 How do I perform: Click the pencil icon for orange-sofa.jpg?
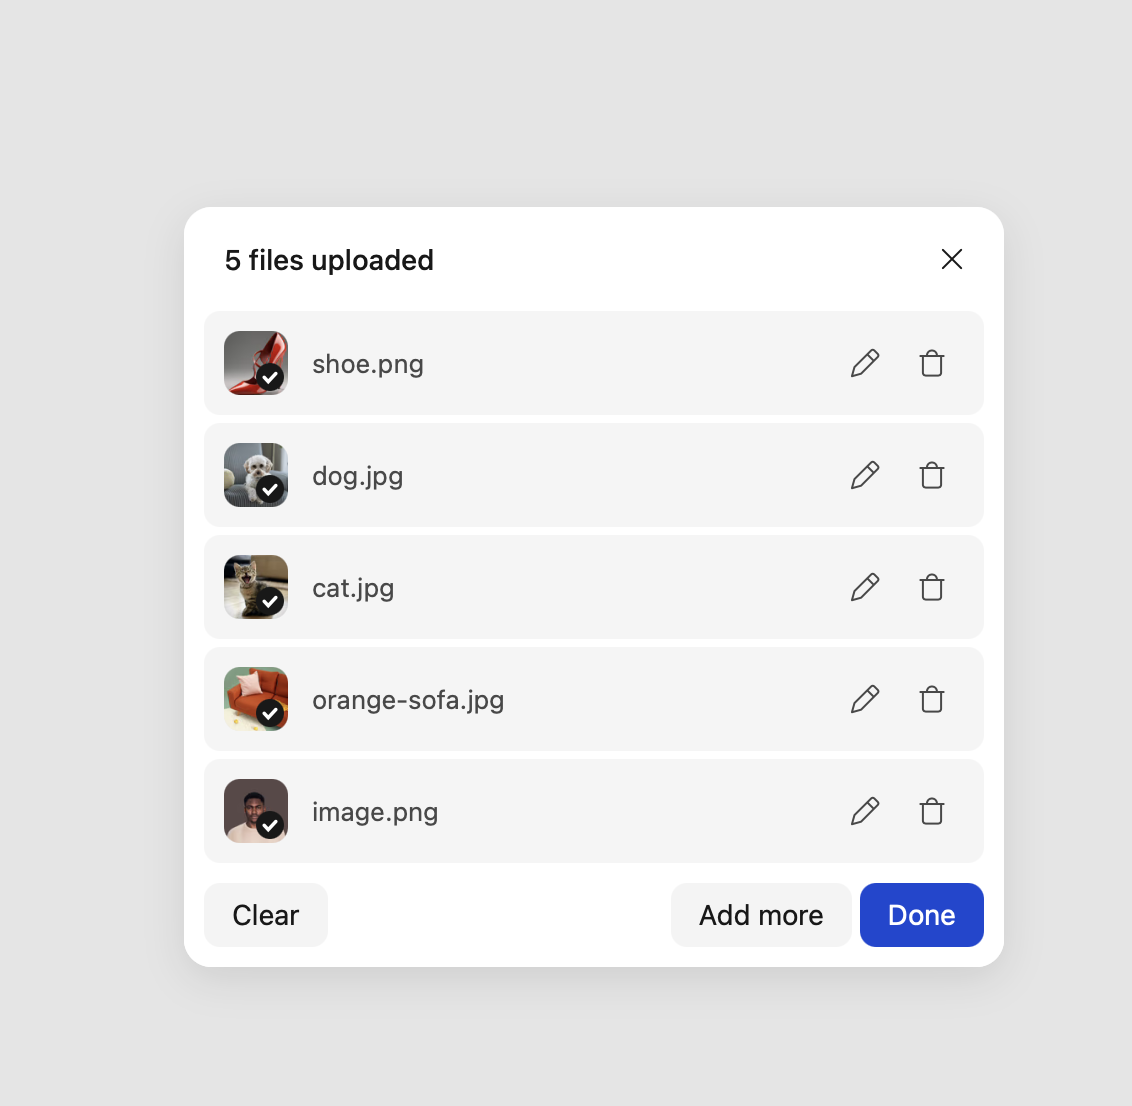tap(865, 699)
